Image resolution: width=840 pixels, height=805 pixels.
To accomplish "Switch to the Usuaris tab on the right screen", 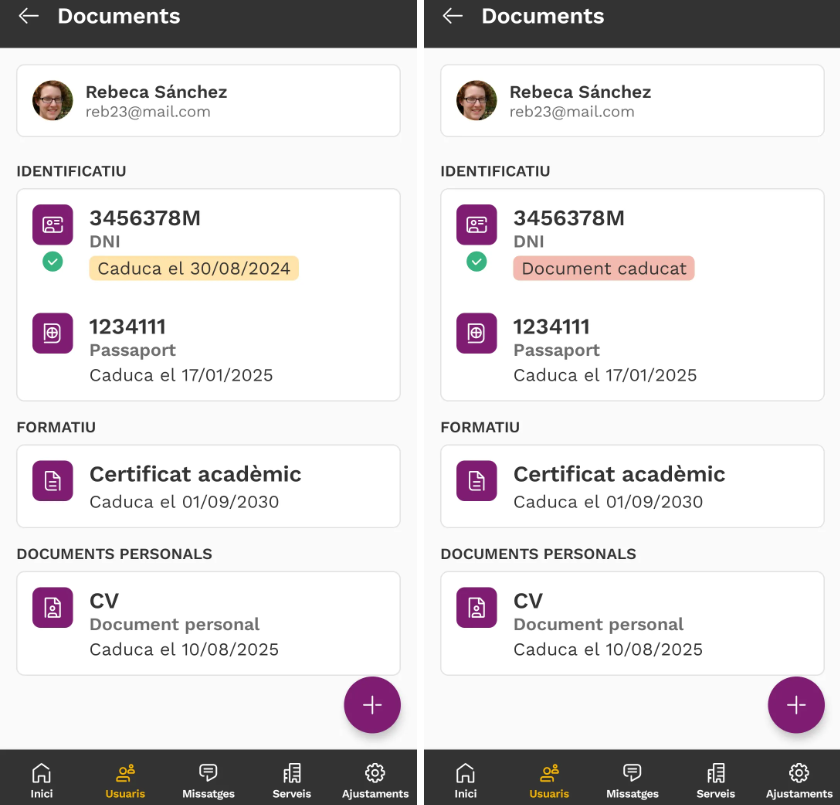I will [x=549, y=779].
